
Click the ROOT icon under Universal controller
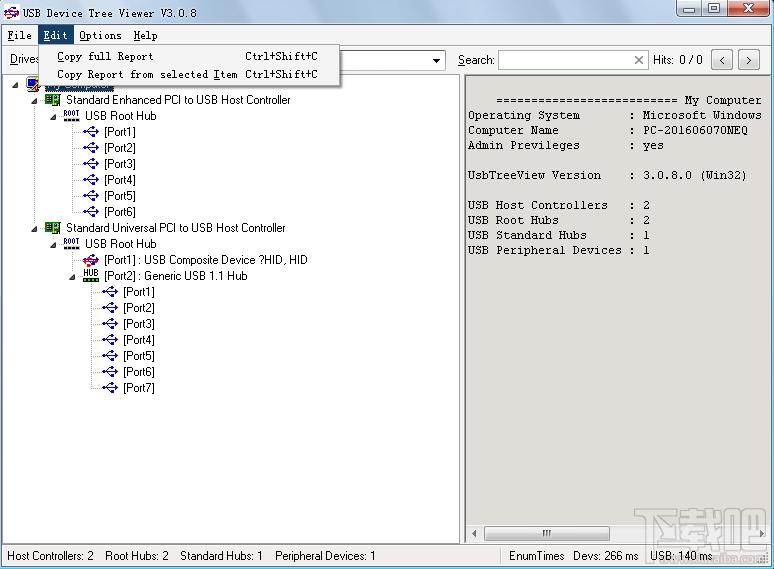pyautogui.click(x=71, y=243)
